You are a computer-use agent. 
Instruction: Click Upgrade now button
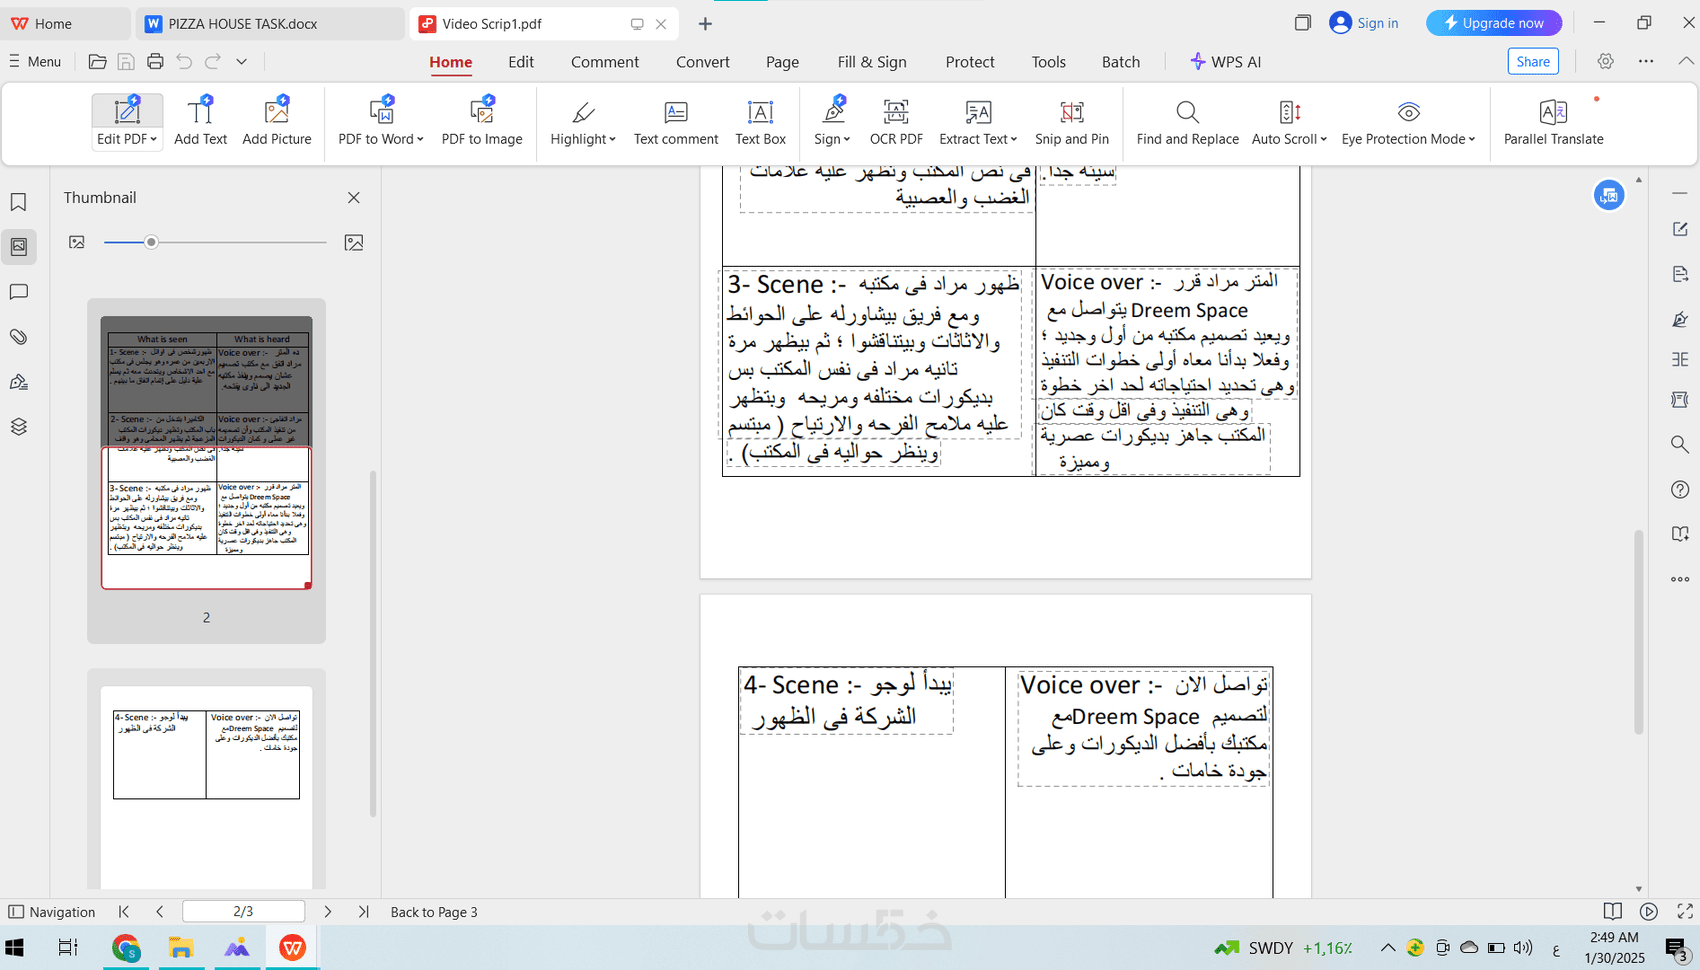pos(1494,23)
